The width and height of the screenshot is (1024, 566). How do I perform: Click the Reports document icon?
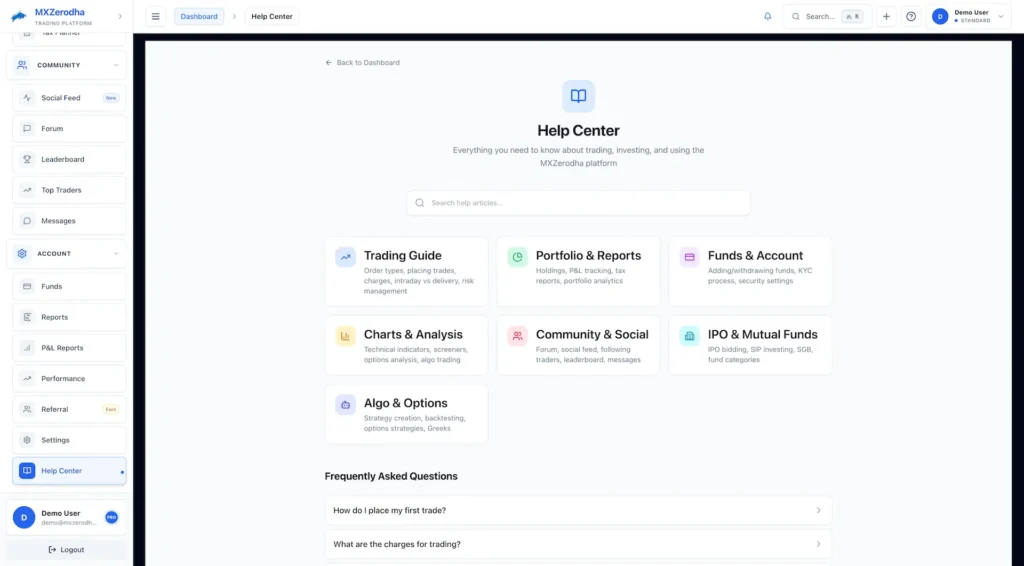tap(27, 317)
